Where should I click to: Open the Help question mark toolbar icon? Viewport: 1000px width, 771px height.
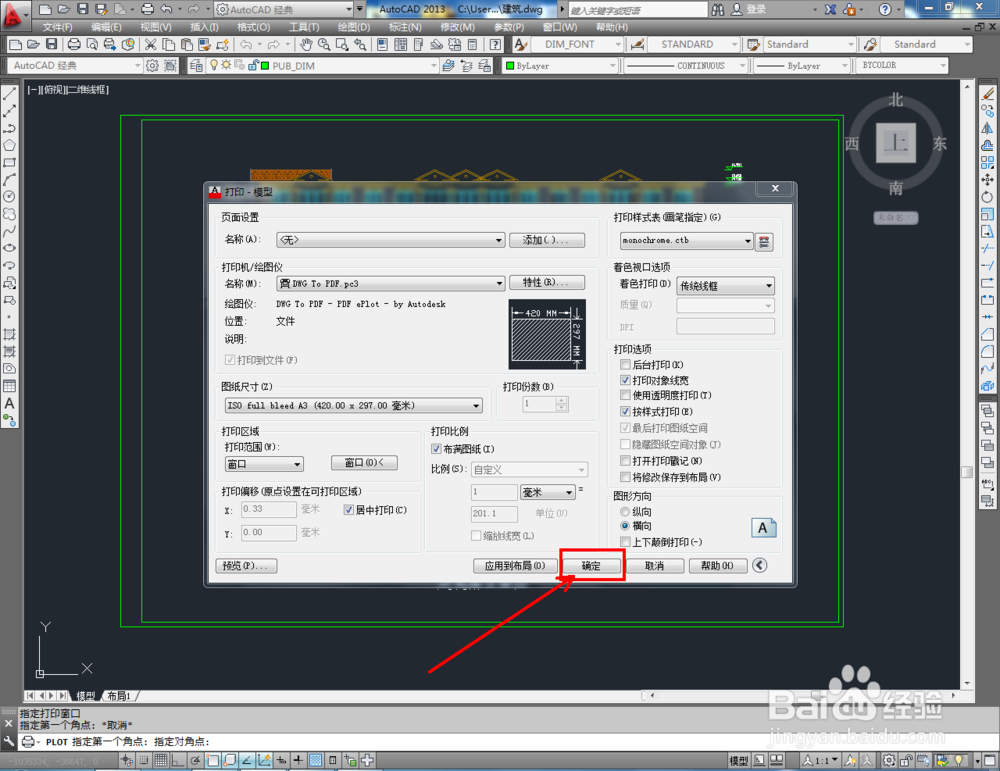click(495, 44)
